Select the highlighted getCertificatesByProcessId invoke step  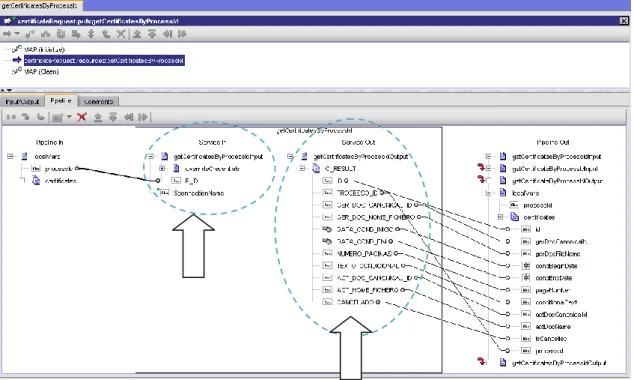click(x=104, y=61)
